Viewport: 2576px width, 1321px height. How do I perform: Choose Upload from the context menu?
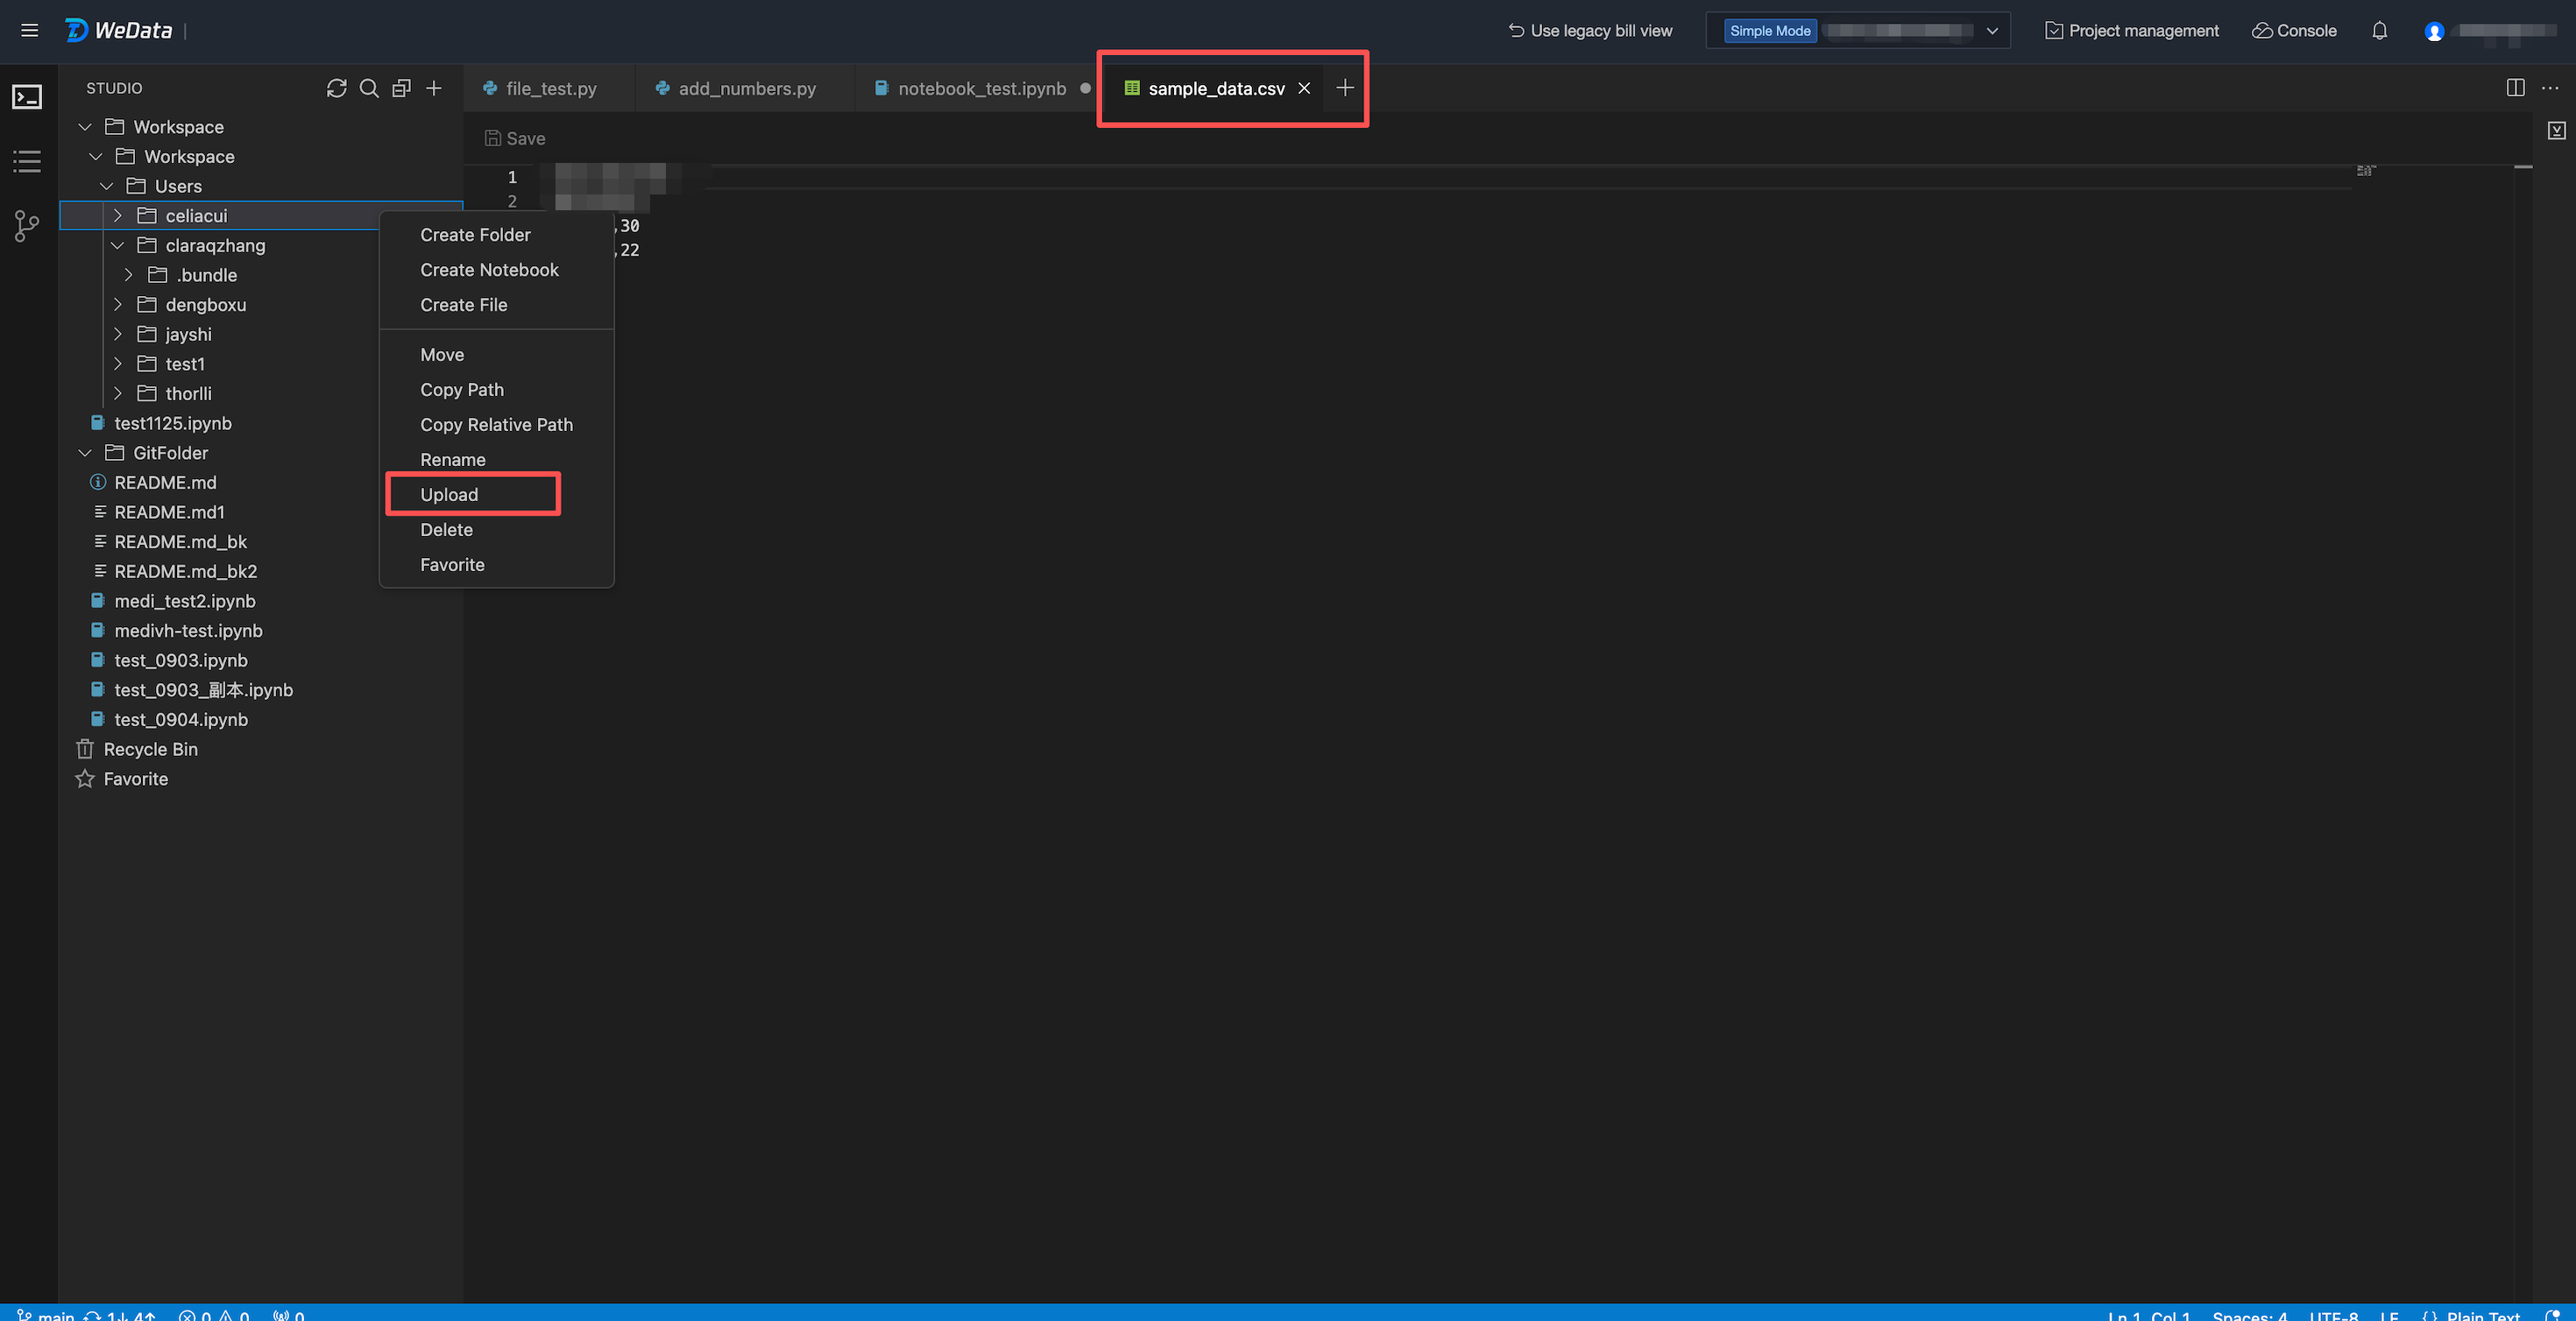click(449, 494)
